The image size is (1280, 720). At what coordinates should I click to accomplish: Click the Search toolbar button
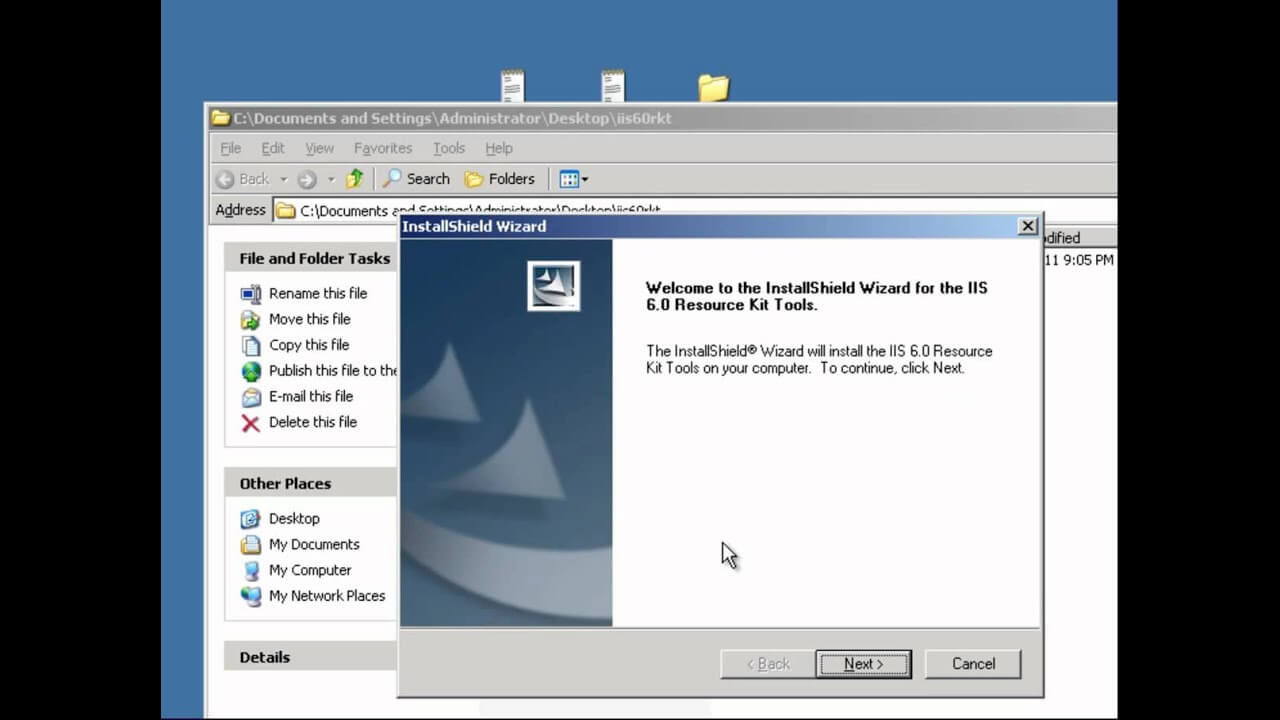(417, 179)
